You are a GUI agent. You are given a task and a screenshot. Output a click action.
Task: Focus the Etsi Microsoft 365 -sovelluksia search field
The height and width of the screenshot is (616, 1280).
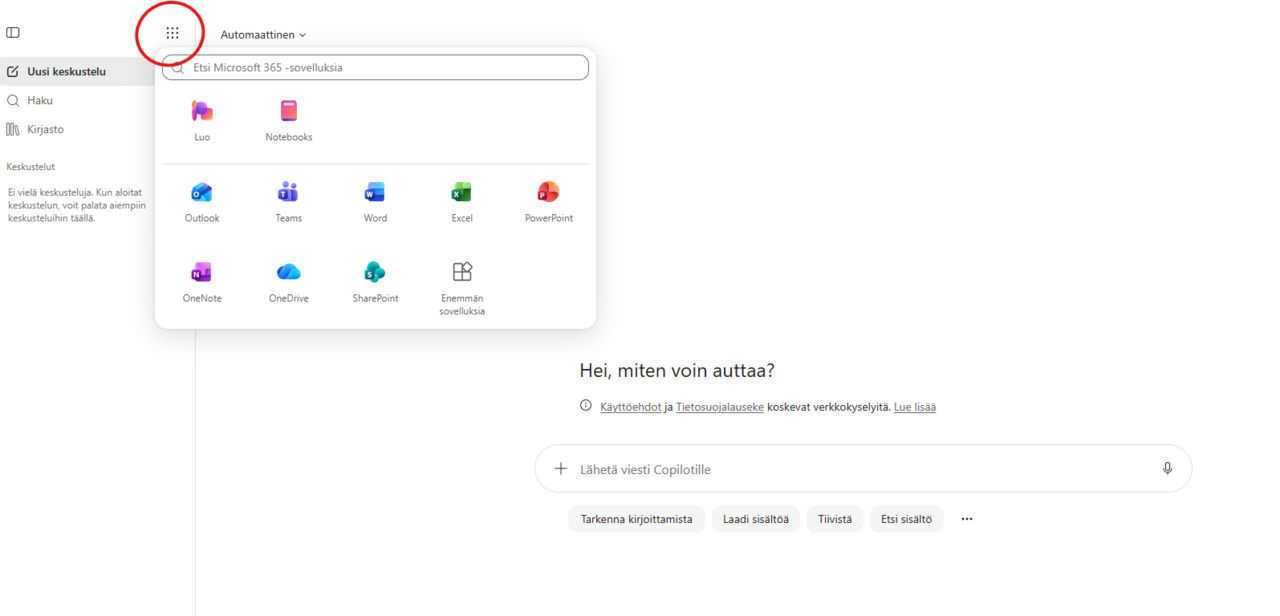pos(375,68)
